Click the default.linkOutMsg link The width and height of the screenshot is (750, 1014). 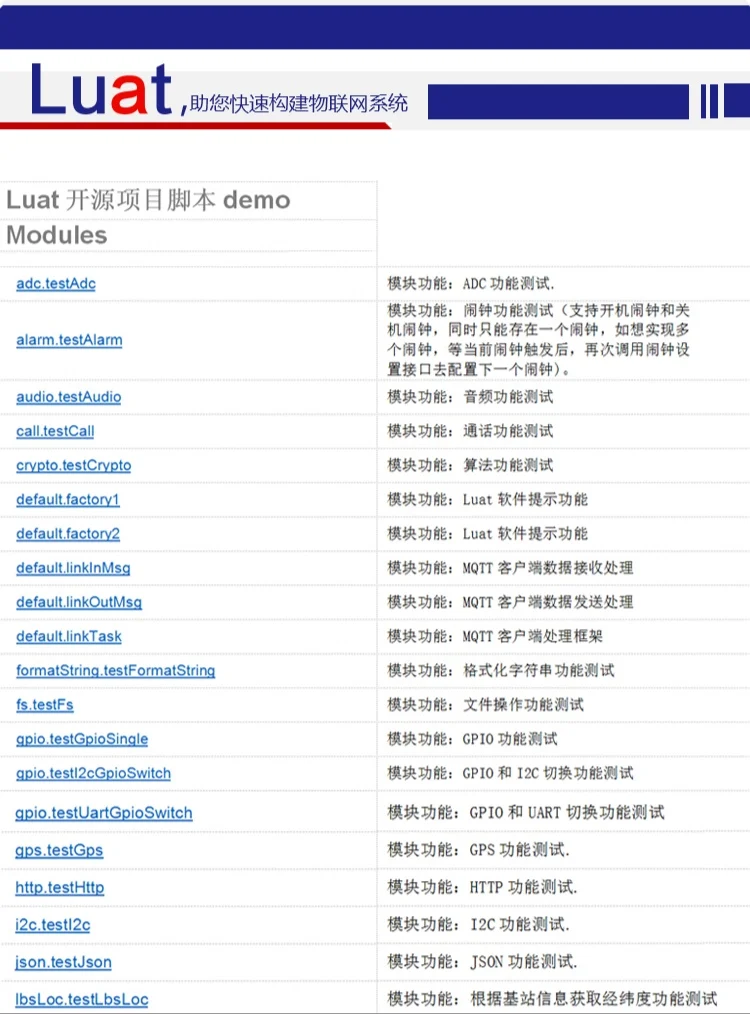[x=79, y=602]
